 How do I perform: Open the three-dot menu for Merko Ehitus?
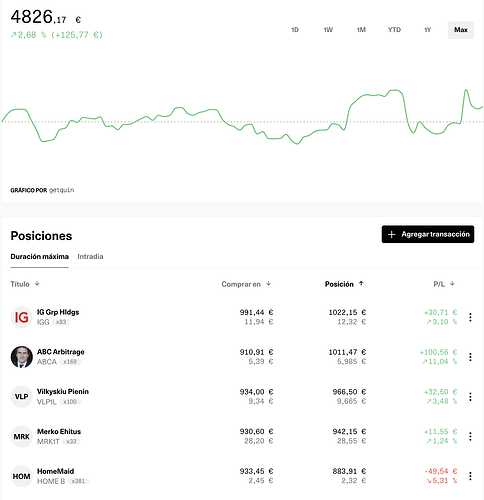pyautogui.click(x=470, y=436)
